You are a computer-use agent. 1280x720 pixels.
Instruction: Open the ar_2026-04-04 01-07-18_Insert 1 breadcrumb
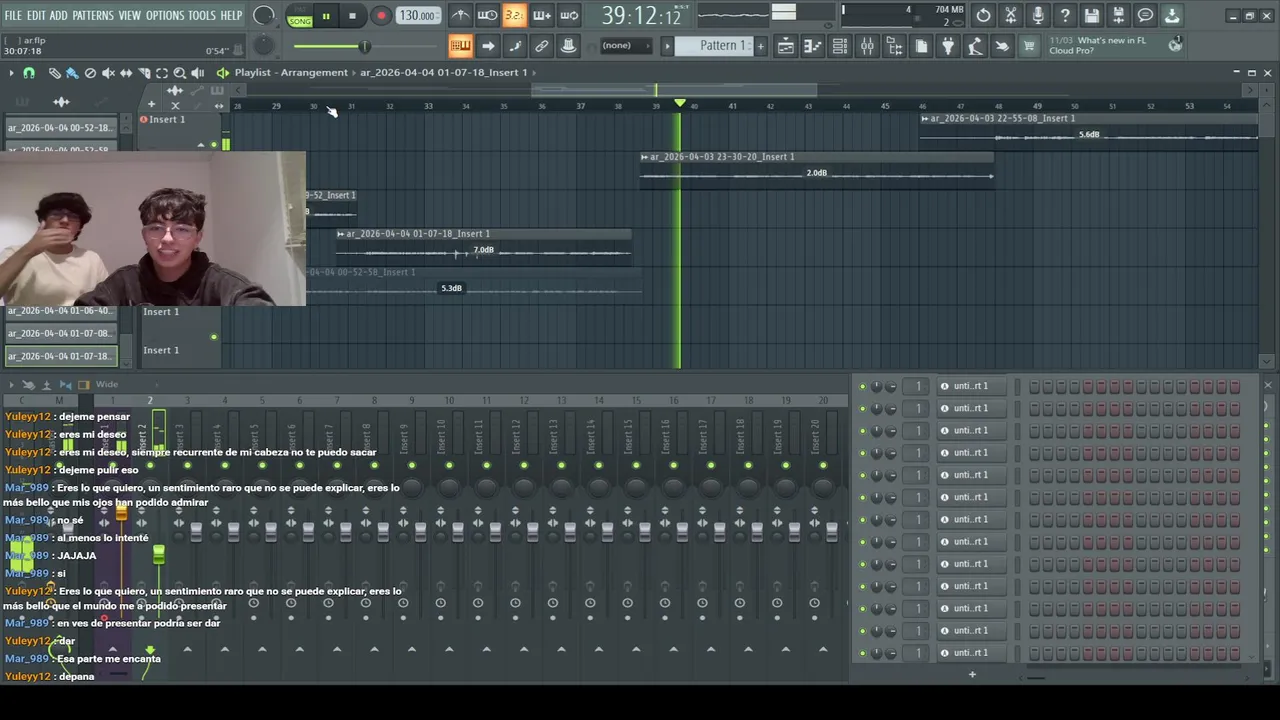click(x=443, y=72)
